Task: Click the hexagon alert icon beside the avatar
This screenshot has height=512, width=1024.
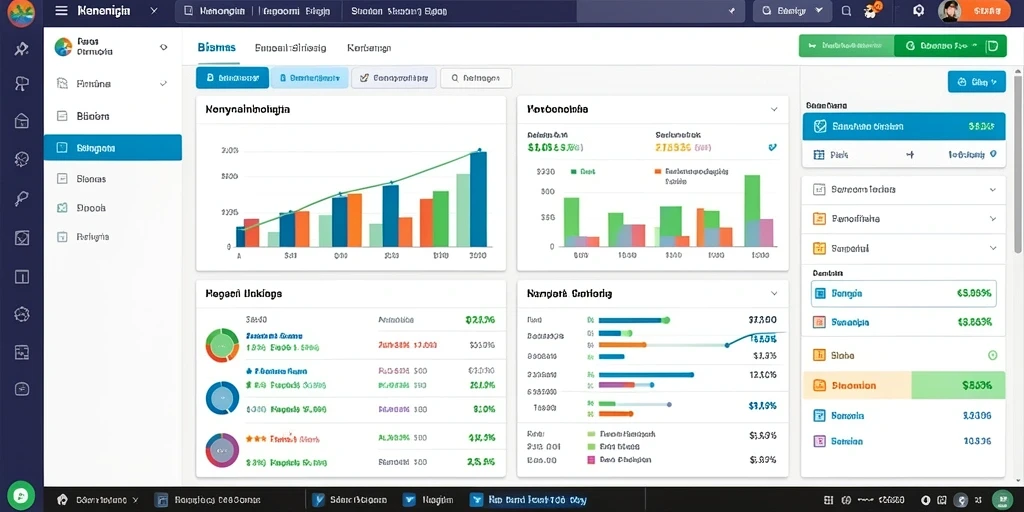Action: click(x=918, y=11)
